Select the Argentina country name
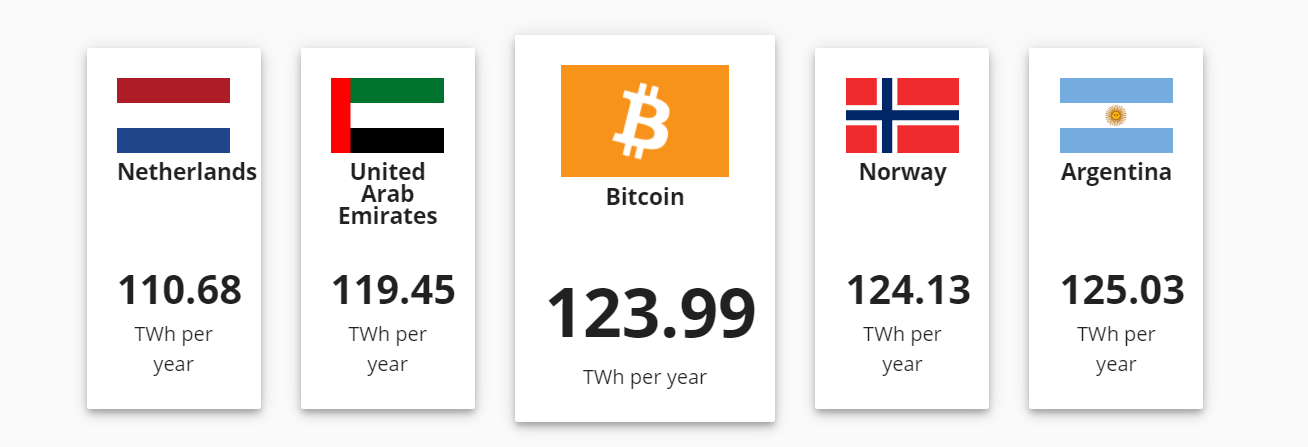 1116,172
